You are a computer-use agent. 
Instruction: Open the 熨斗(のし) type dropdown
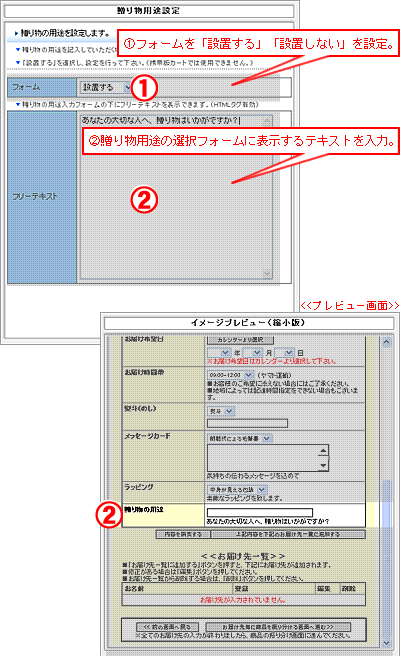pos(221,411)
